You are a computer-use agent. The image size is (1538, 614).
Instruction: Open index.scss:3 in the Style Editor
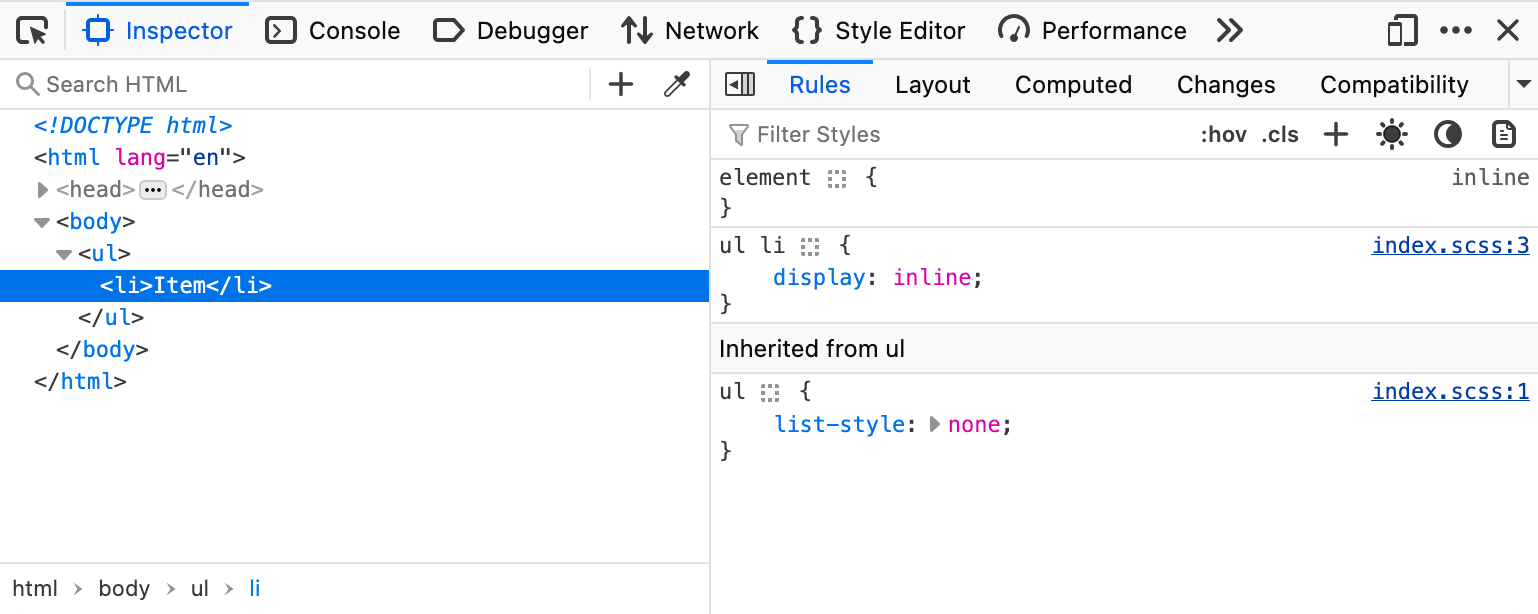(1450, 244)
